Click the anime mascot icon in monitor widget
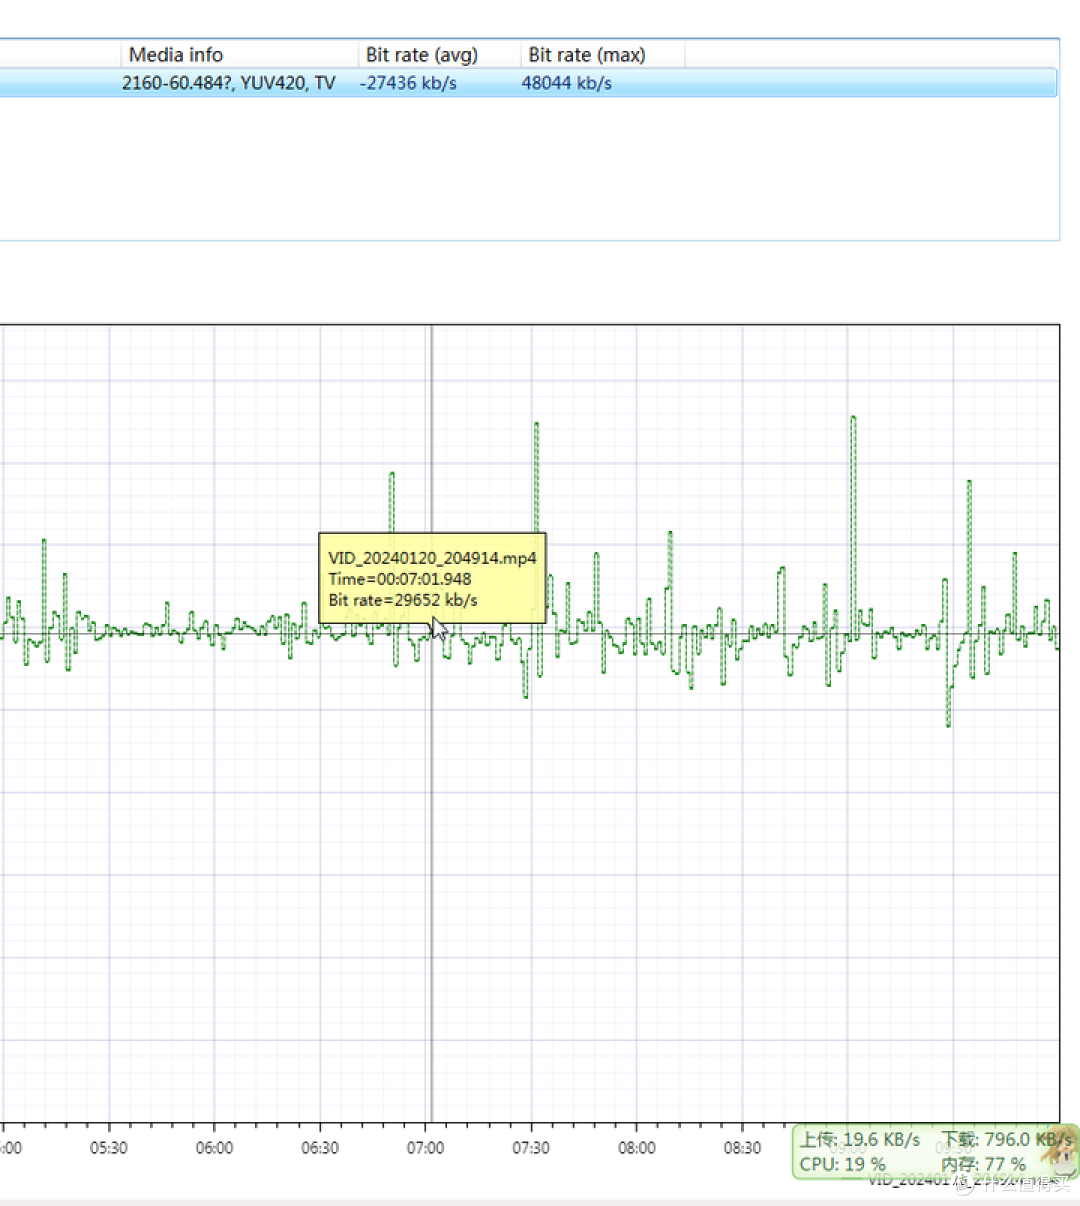The width and height of the screenshot is (1080, 1206). (x=1057, y=1153)
